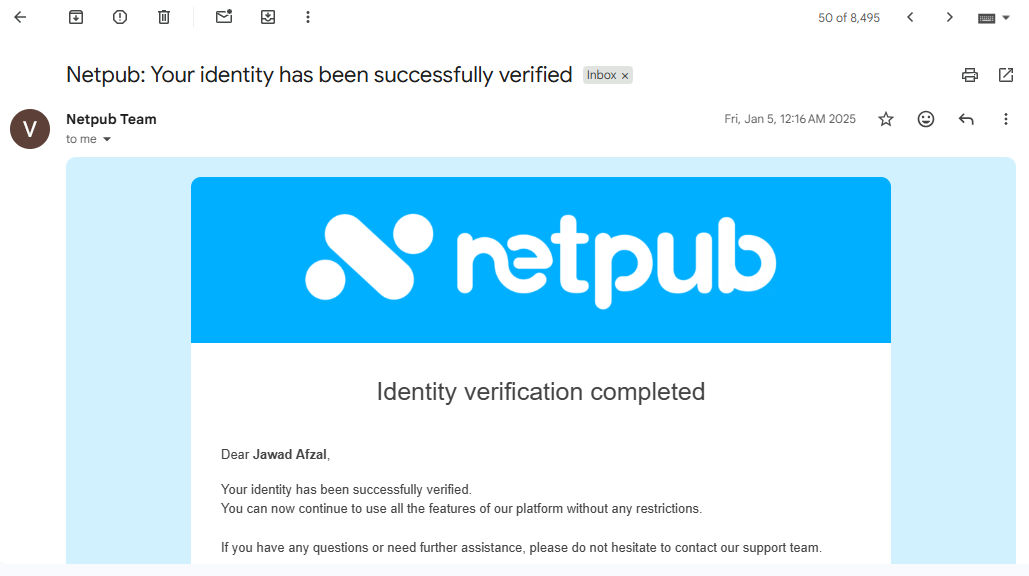Go to the older email arrow
The height and width of the screenshot is (576, 1029).
click(950, 17)
